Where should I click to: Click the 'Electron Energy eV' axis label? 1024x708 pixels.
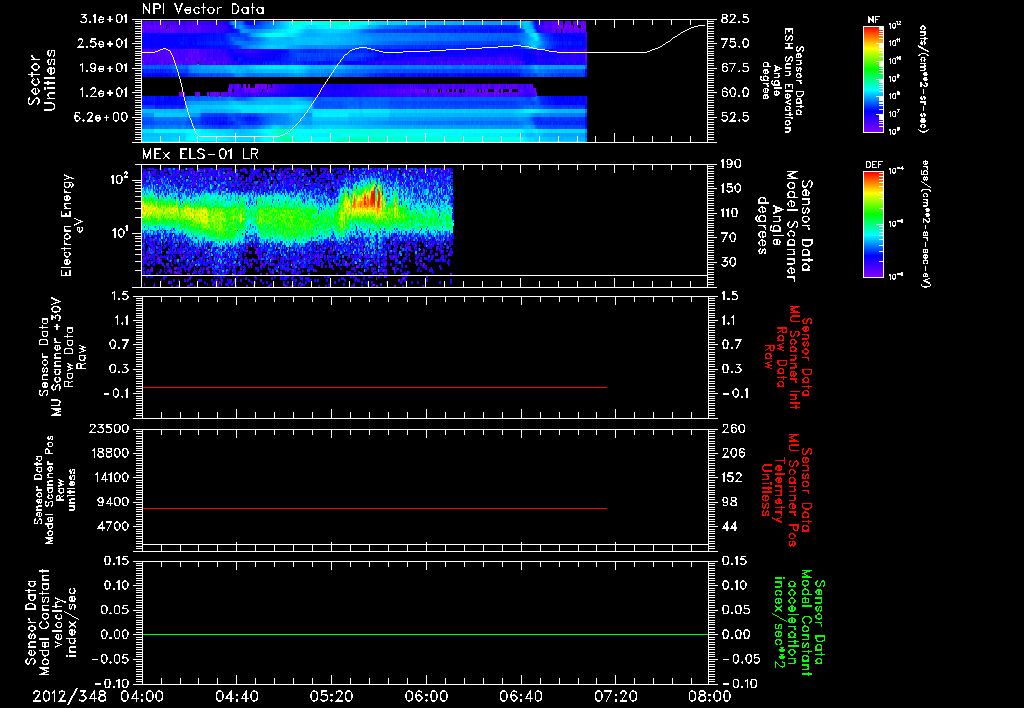(71, 225)
